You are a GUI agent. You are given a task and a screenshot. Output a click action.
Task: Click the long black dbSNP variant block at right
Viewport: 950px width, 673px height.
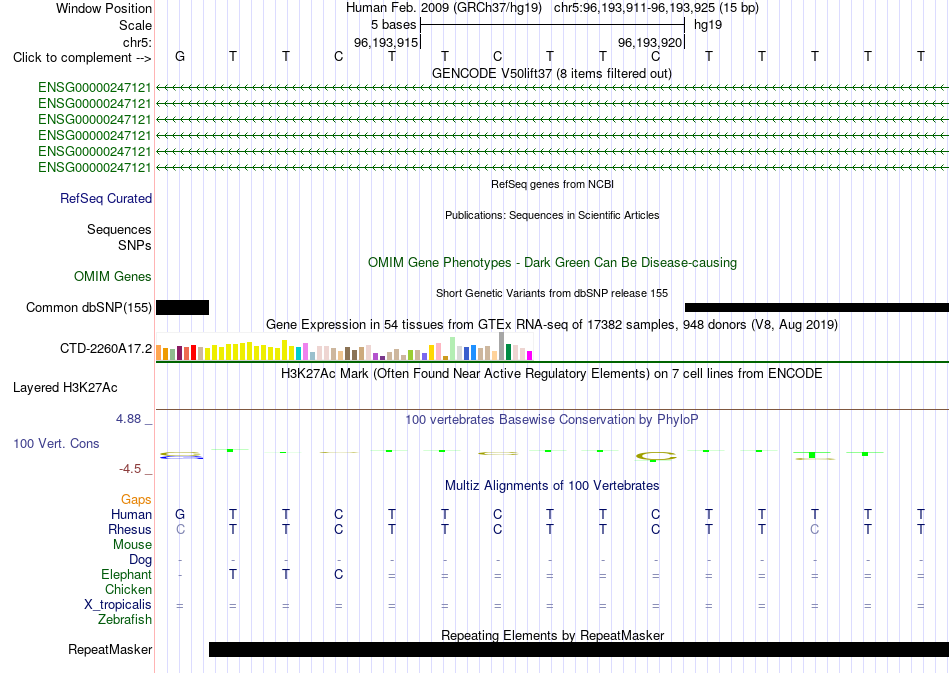(817, 308)
